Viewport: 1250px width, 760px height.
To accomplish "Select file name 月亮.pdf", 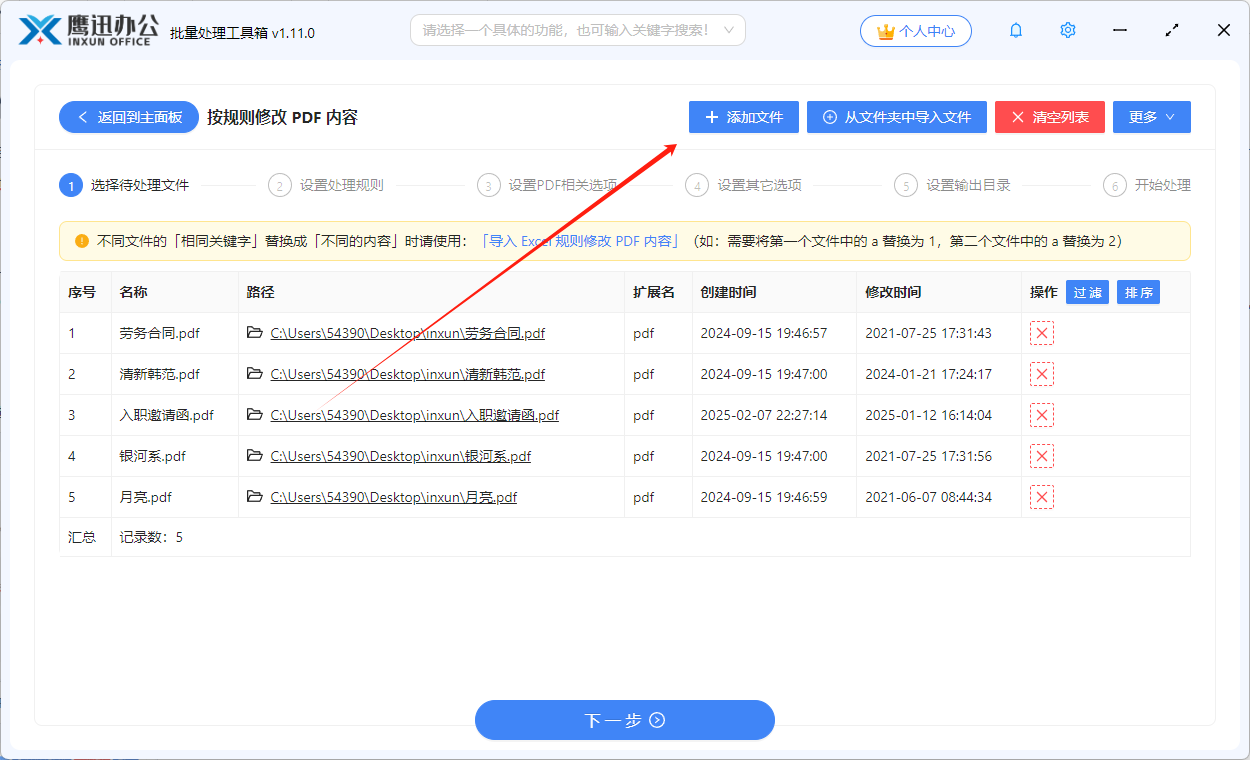I will [x=145, y=497].
